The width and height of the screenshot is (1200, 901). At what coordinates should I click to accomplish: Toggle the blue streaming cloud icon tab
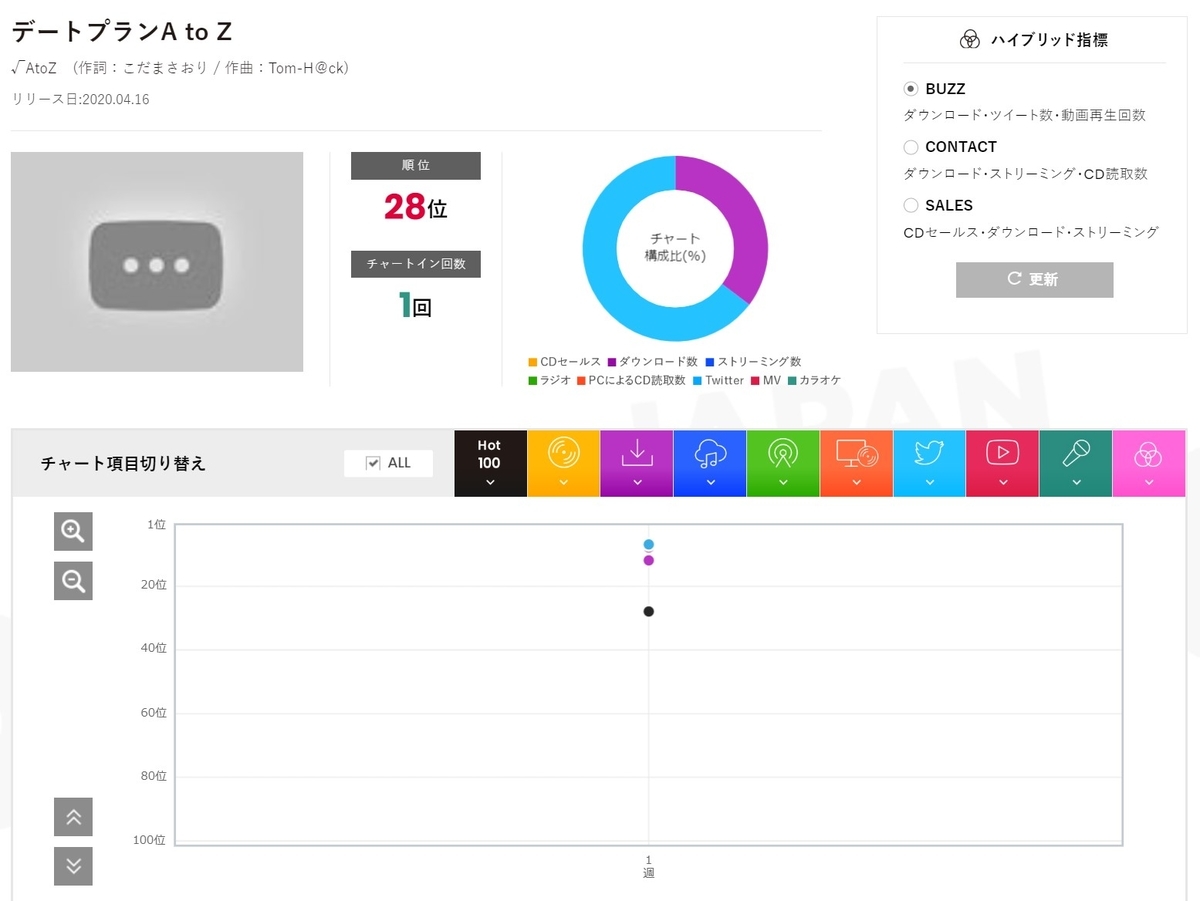710,463
